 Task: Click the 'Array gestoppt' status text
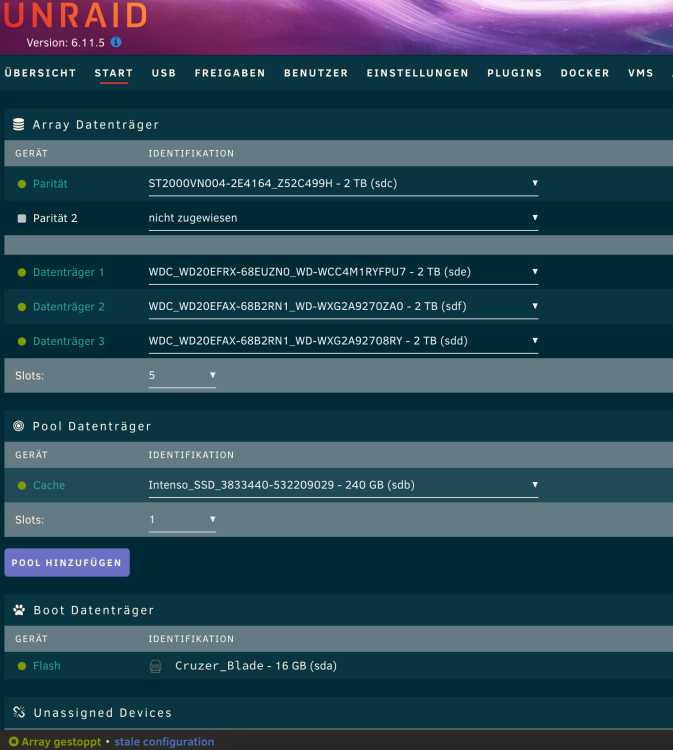61,742
